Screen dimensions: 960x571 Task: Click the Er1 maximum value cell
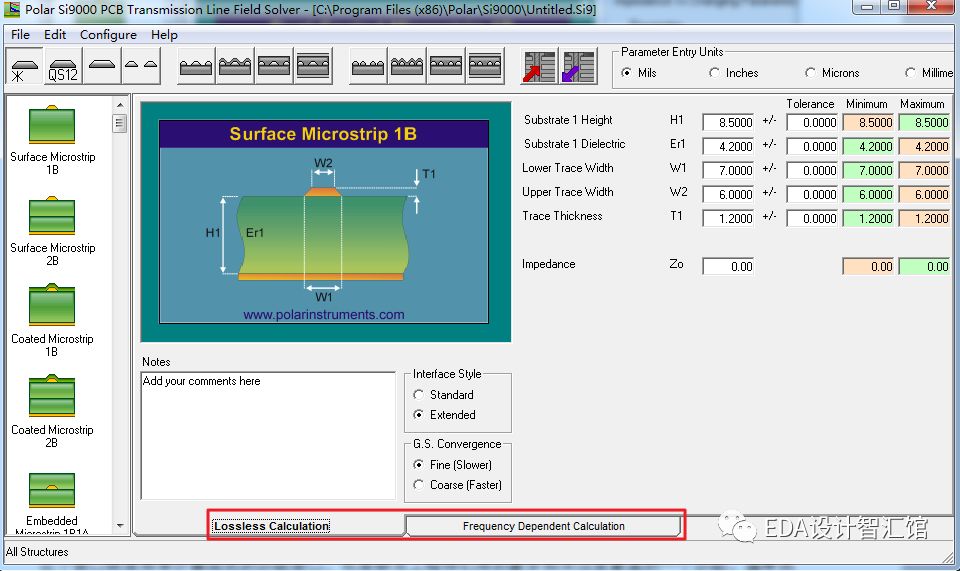[924, 146]
